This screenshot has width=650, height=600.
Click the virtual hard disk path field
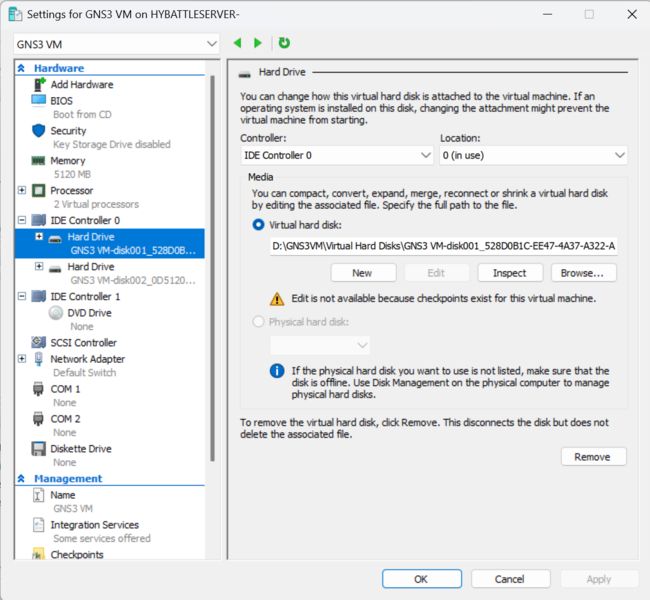(444, 246)
